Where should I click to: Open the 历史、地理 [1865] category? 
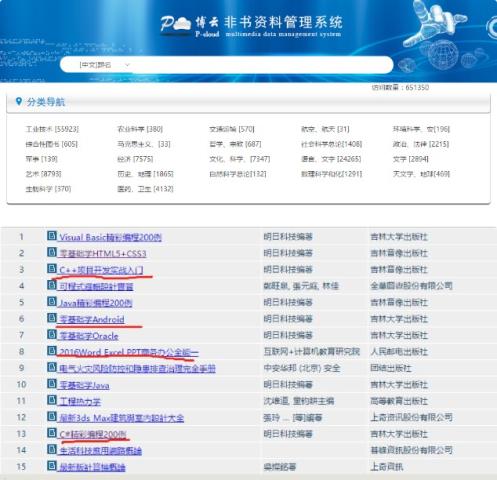(145, 174)
